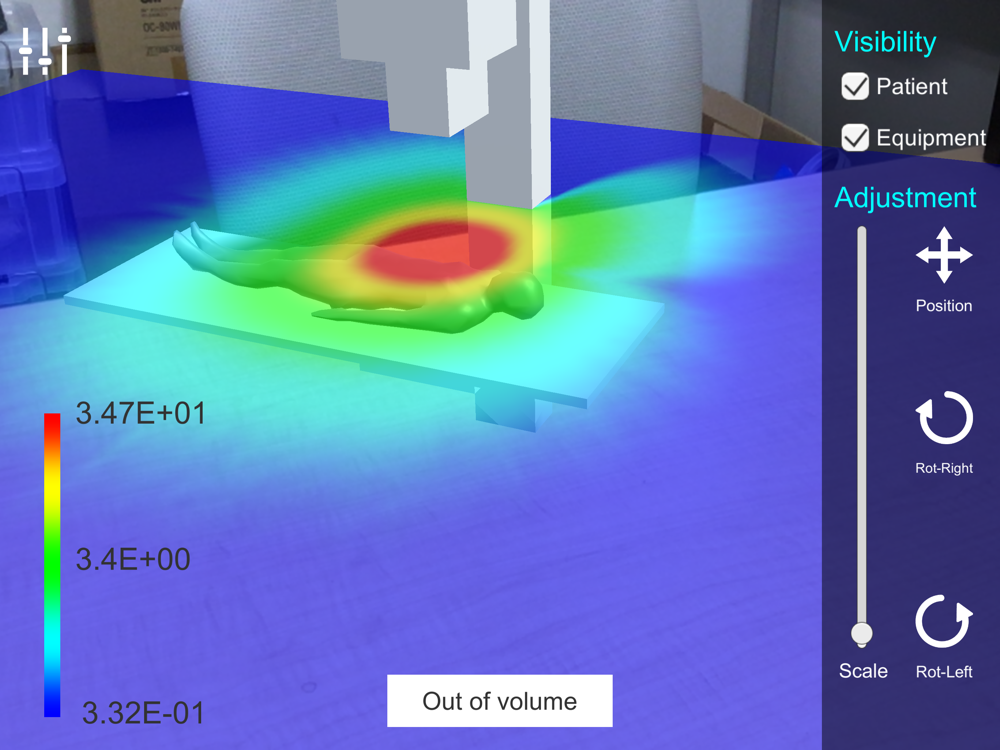Toggle the Patient visibility checkbox
Screen dimensions: 1000x750
coord(855,86)
